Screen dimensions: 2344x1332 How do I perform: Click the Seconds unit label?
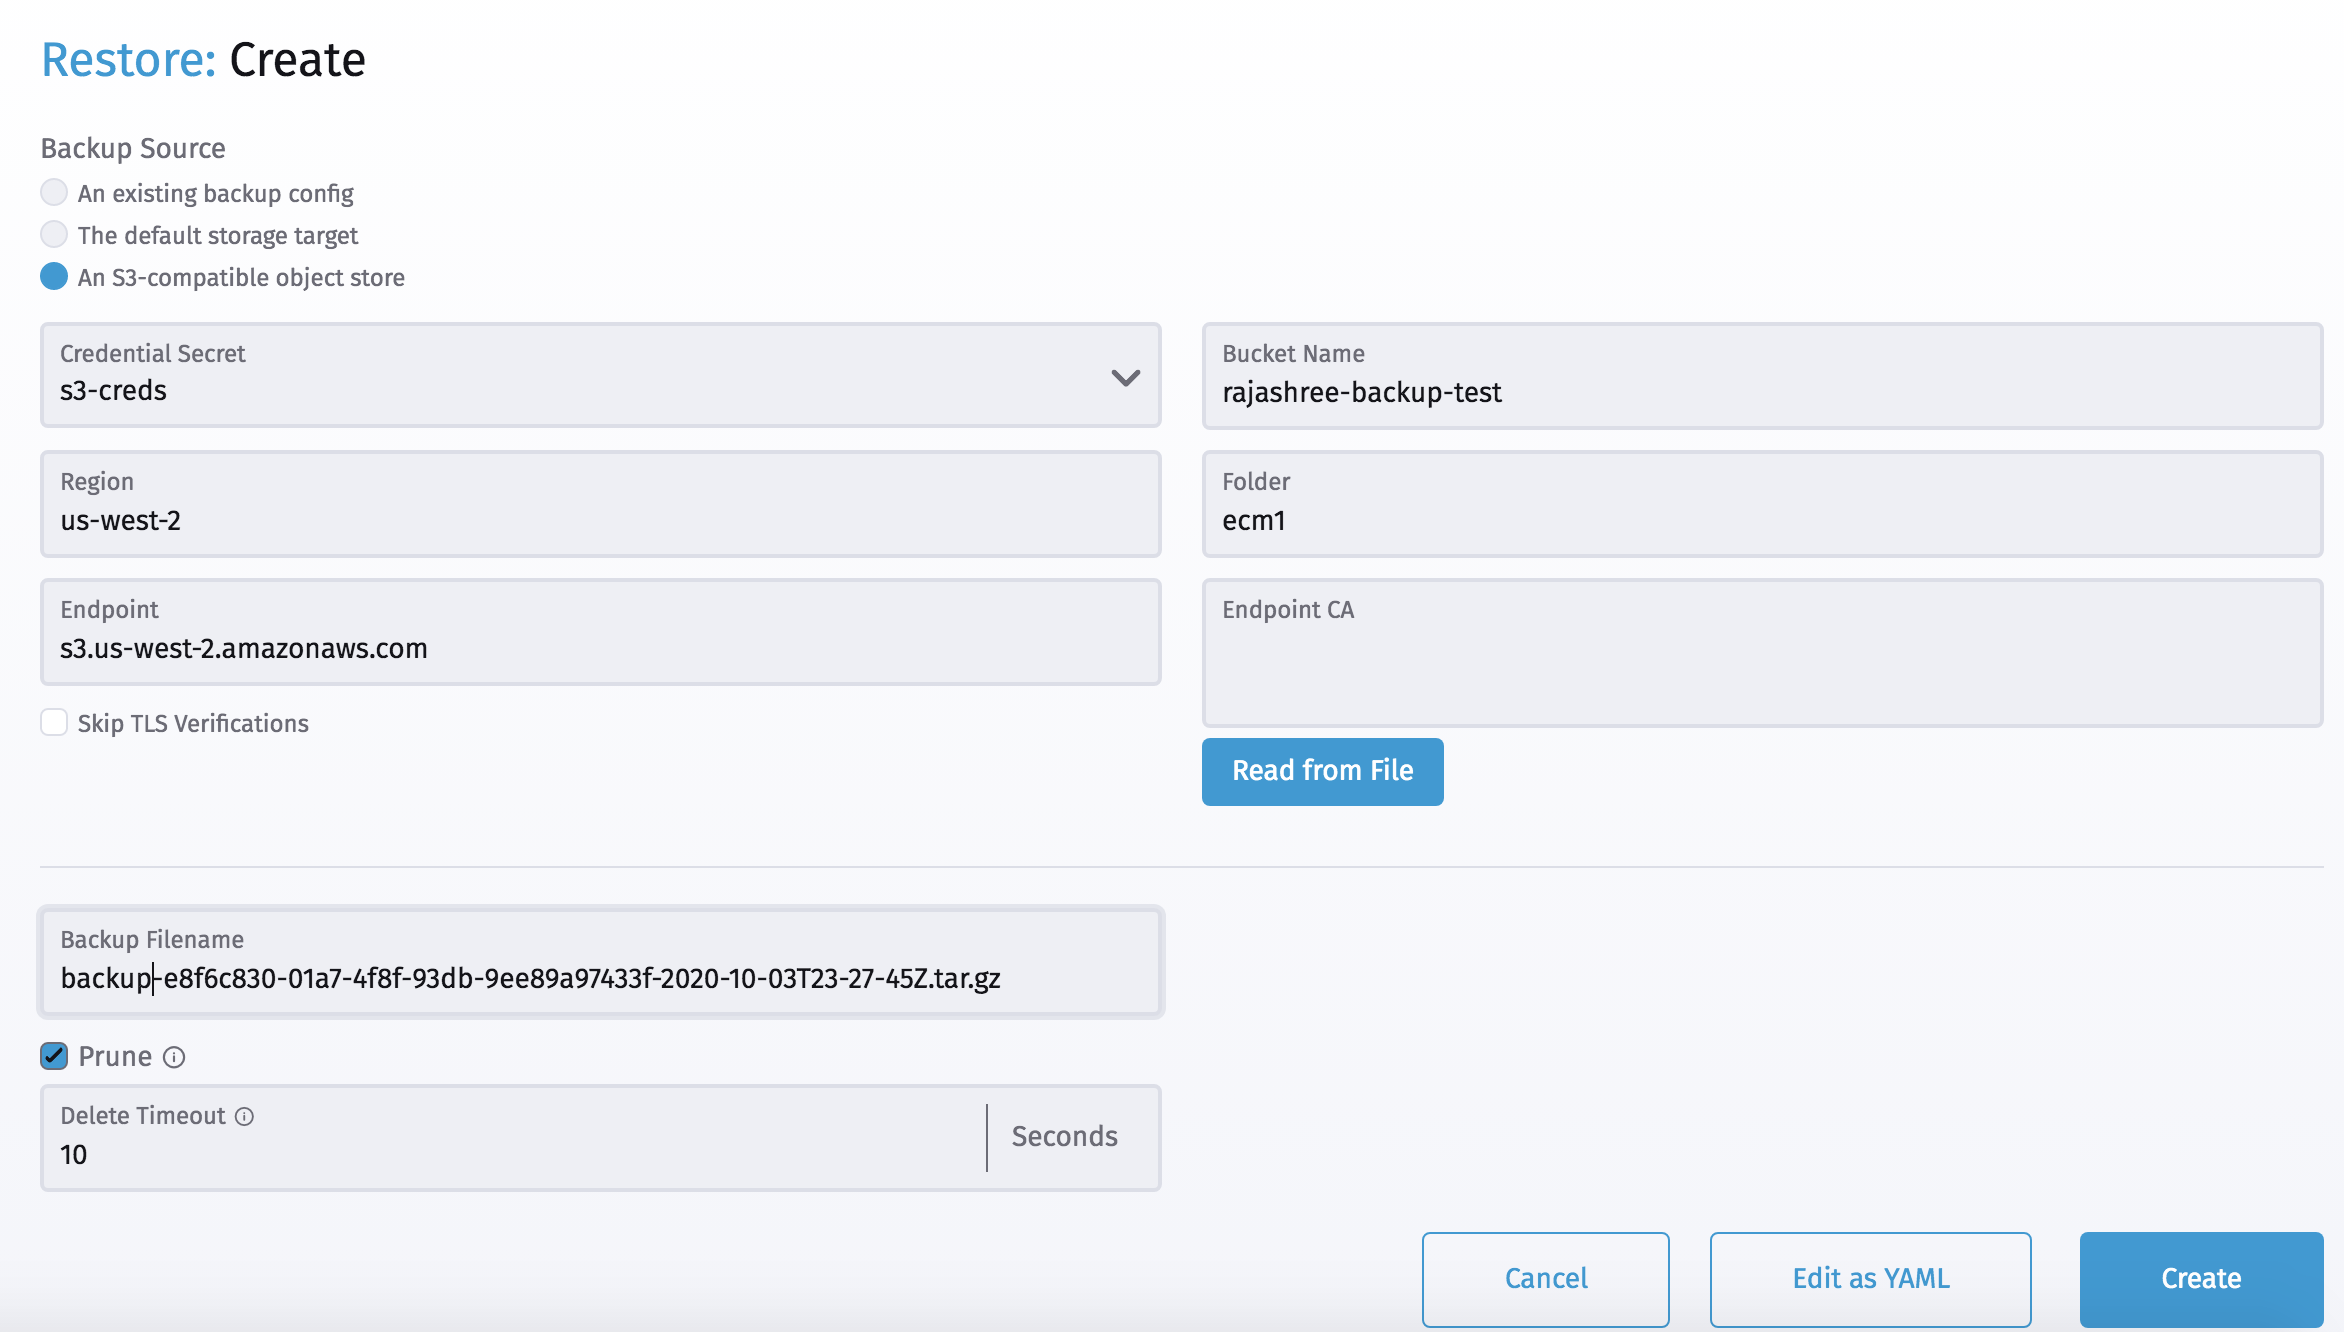click(x=1064, y=1137)
